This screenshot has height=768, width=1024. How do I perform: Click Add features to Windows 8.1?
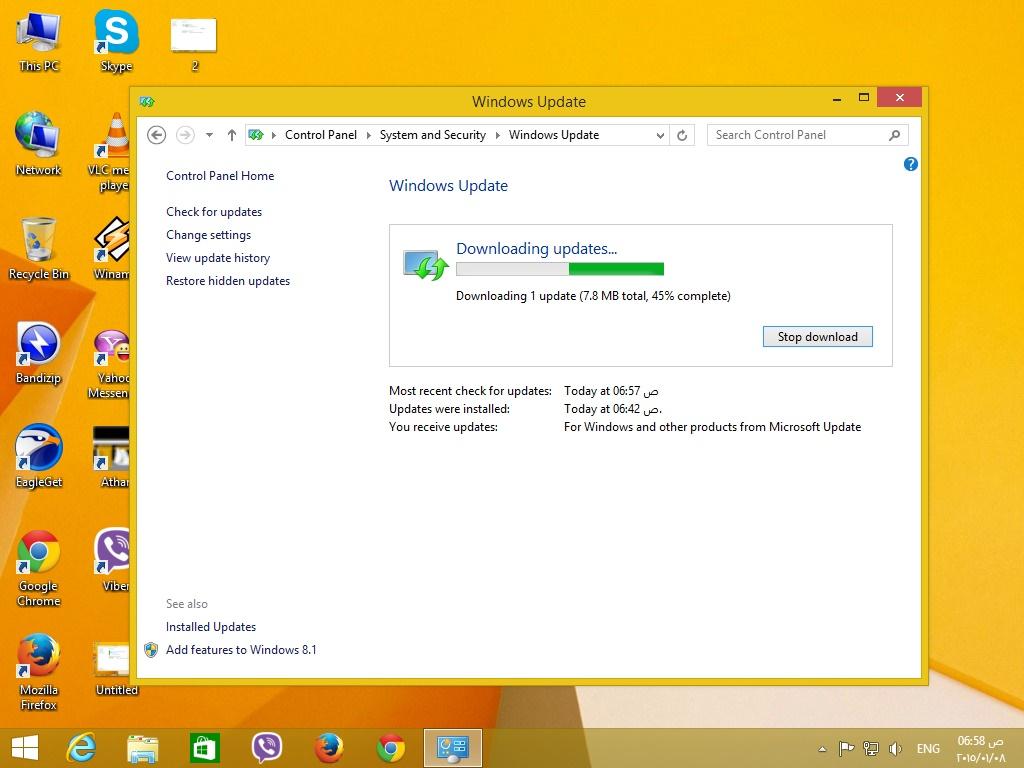pos(241,650)
